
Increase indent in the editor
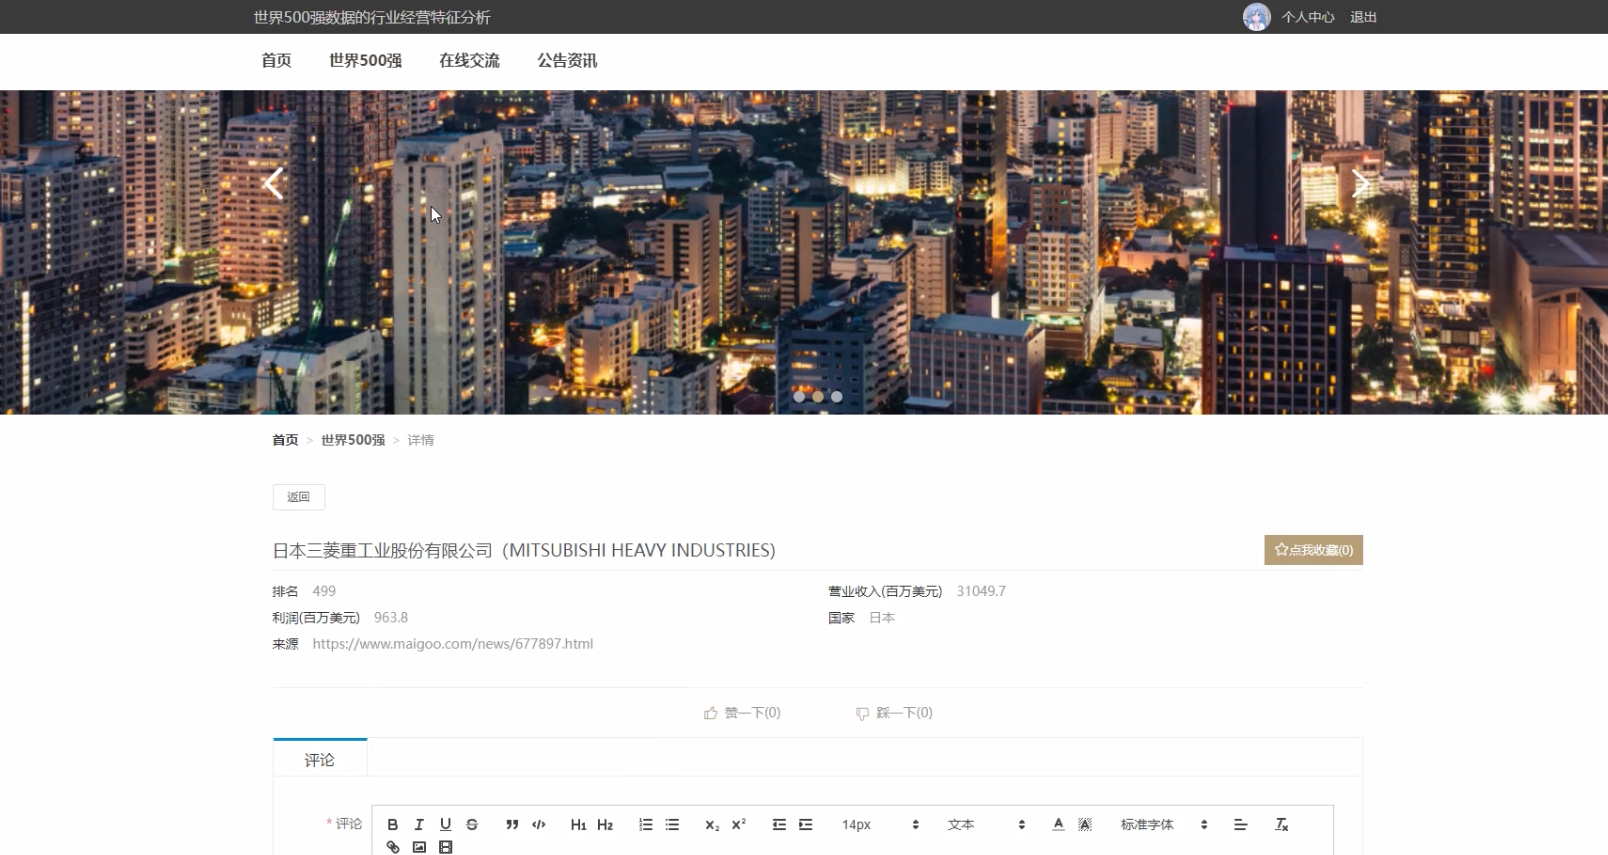pos(806,825)
